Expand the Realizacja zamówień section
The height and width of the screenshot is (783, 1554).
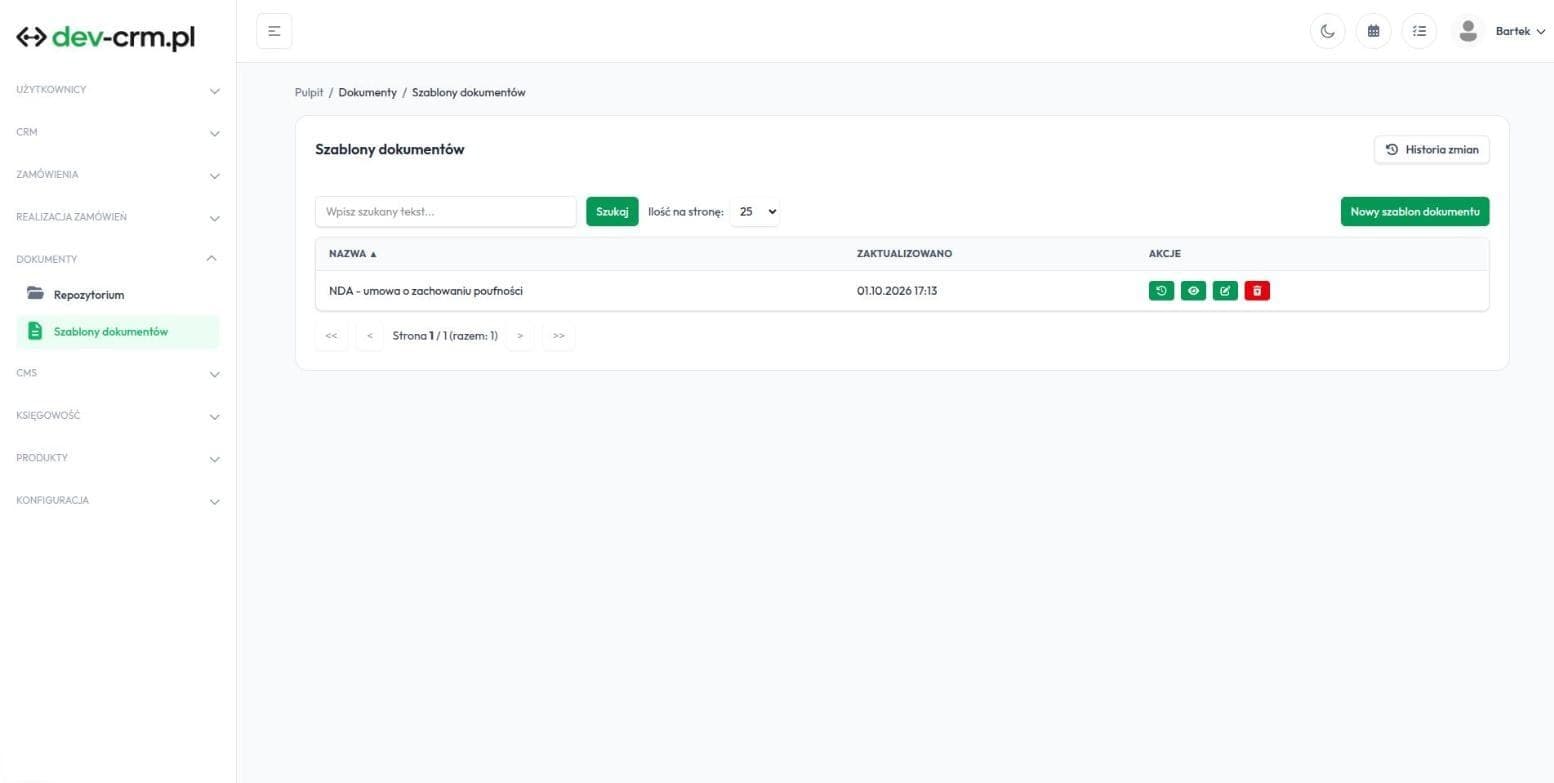118,217
